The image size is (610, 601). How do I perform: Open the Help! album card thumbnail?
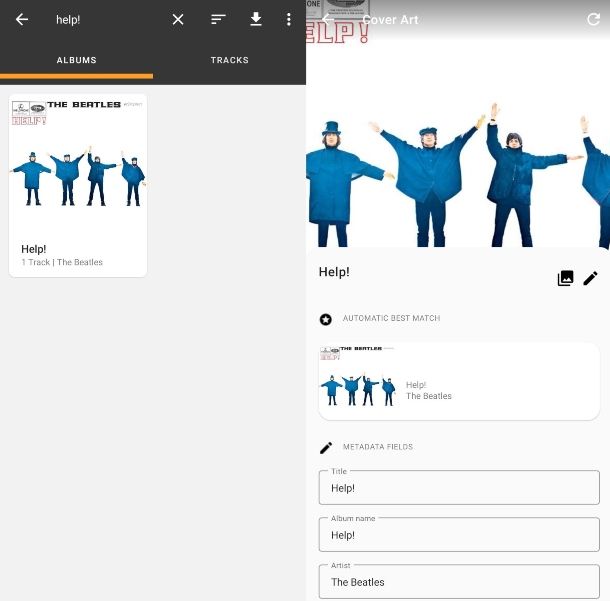pos(78,165)
